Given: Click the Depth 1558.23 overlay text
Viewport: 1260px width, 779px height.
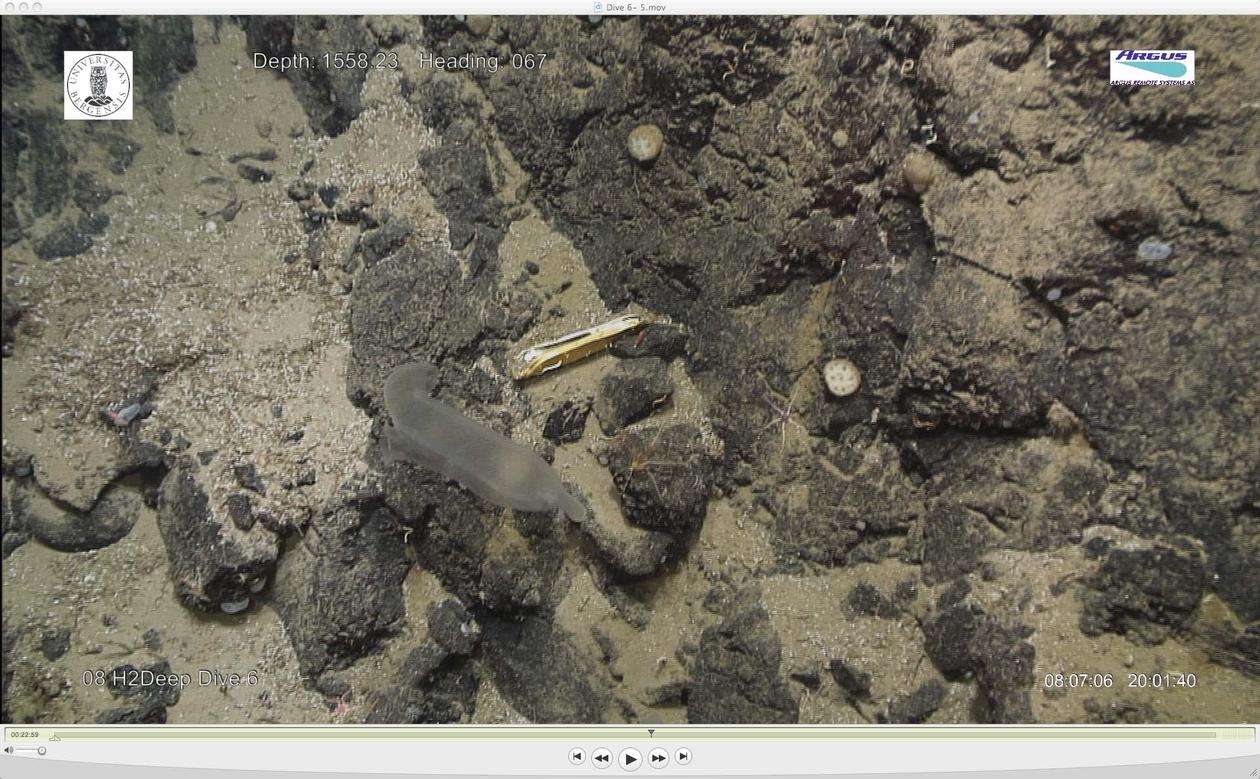Looking at the screenshot, I should (x=325, y=61).
